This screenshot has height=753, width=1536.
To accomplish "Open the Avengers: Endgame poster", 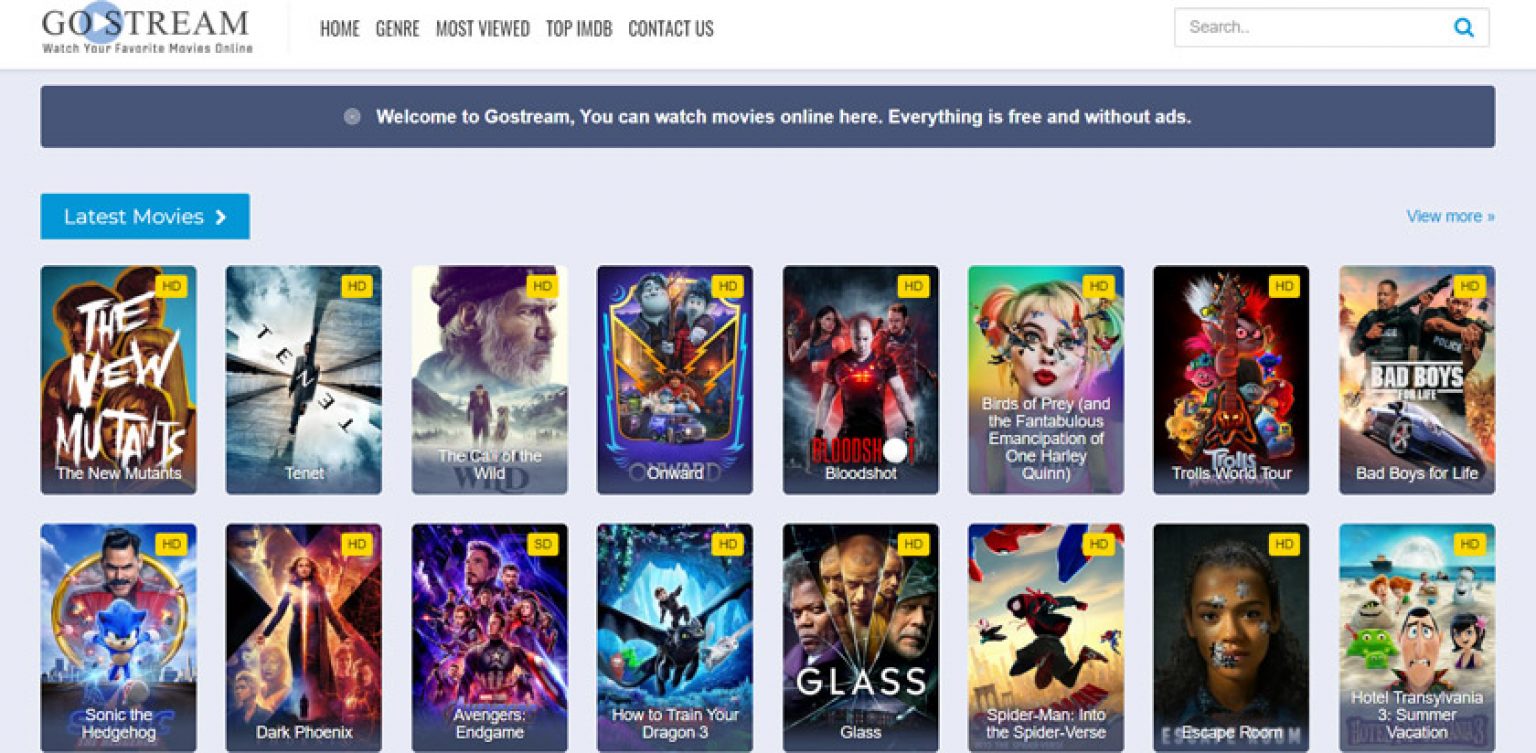I will 490,638.
